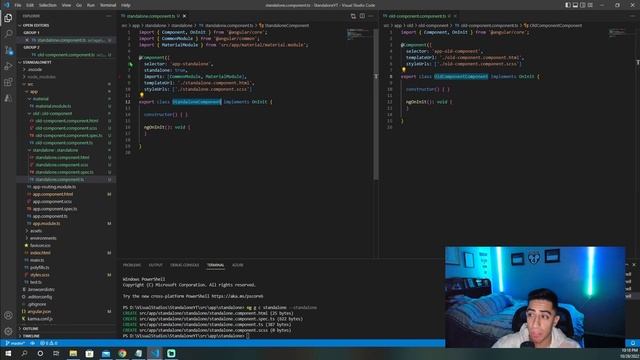Image resolution: width=640 pixels, height=360 pixels.
Task: Open the View menu
Action: point(67,5)
